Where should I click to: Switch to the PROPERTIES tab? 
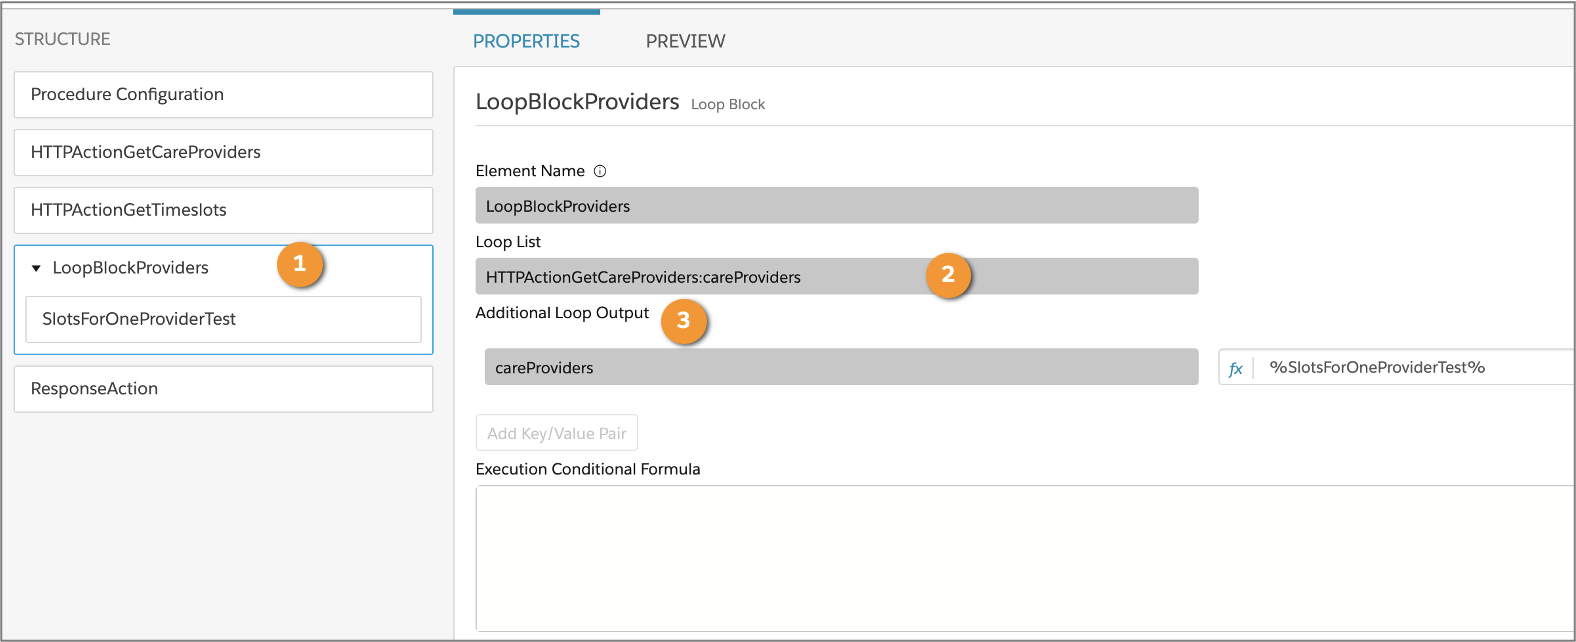pyautogui.click(x=526, y=41)
